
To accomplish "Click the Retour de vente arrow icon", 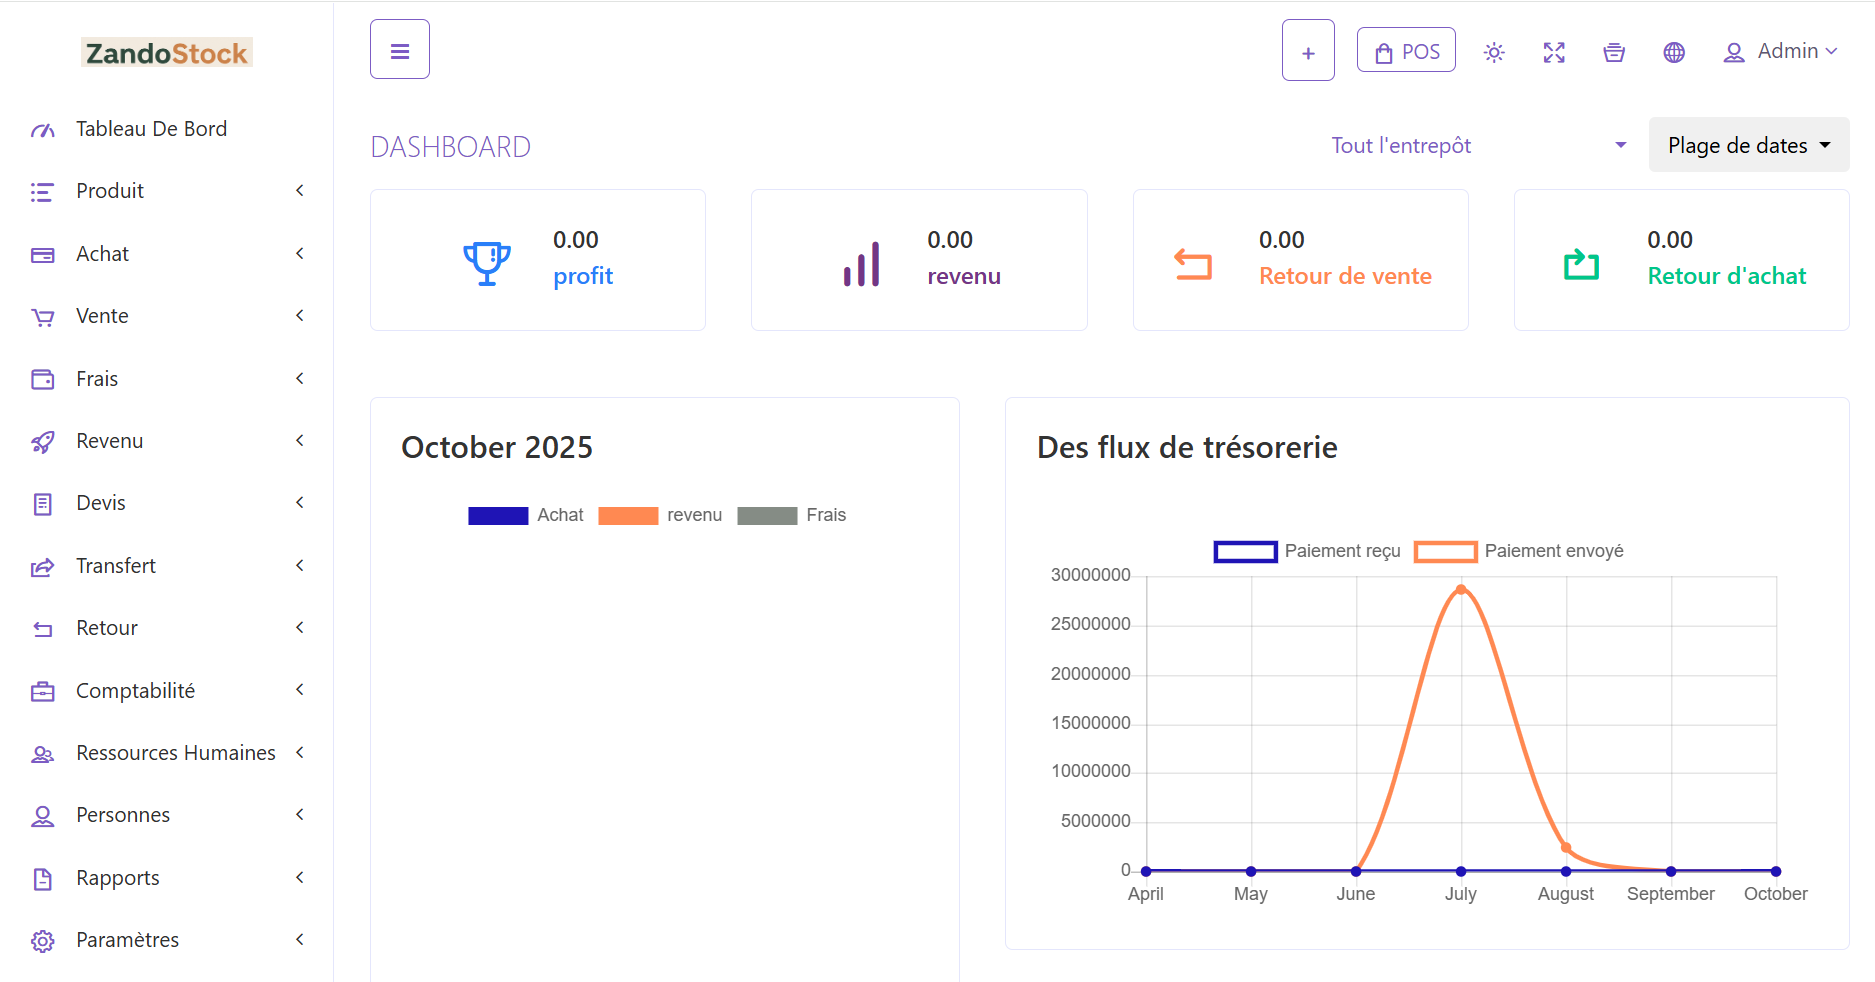I will (x=1192, y=264).
